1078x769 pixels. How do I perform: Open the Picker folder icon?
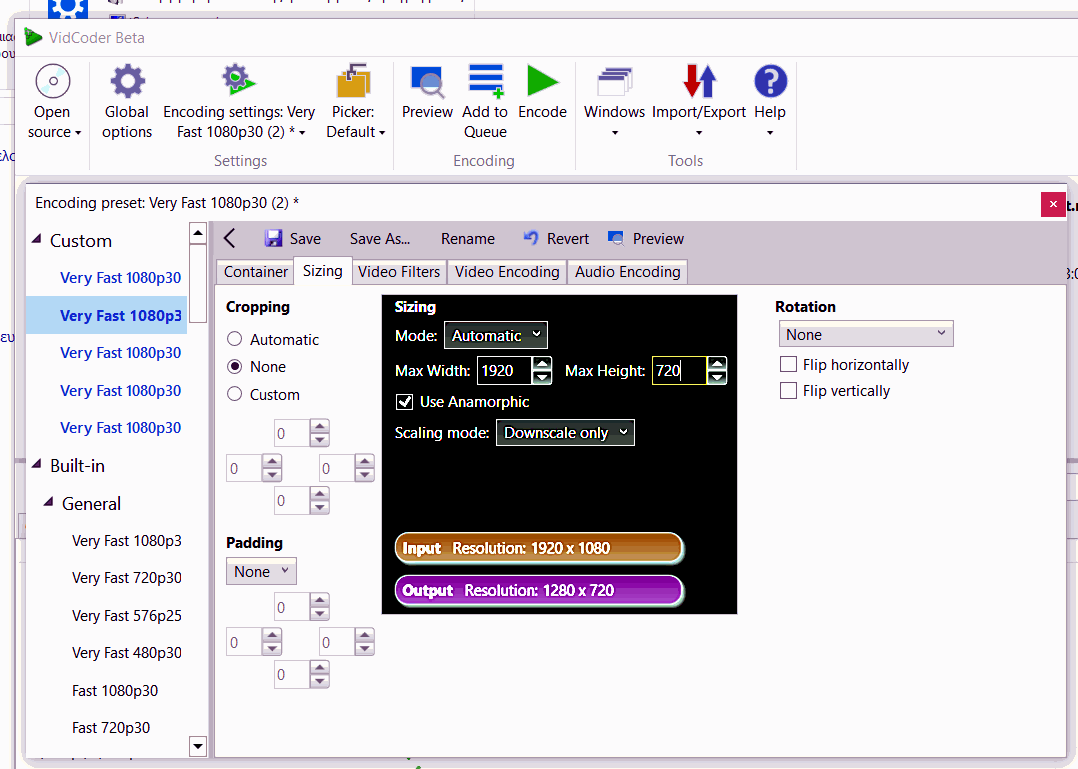click(353, 81)
